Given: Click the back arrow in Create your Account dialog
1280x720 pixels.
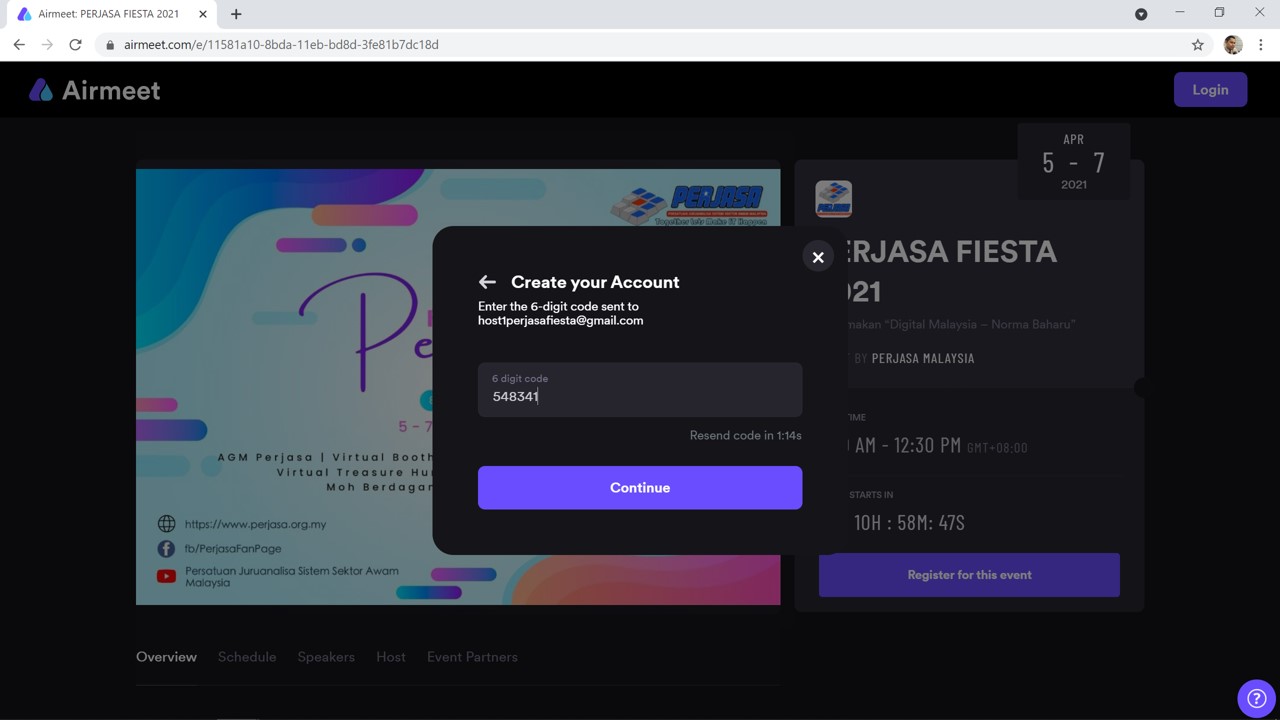Looking at the screenshot, I should click(x=487, y=282).
